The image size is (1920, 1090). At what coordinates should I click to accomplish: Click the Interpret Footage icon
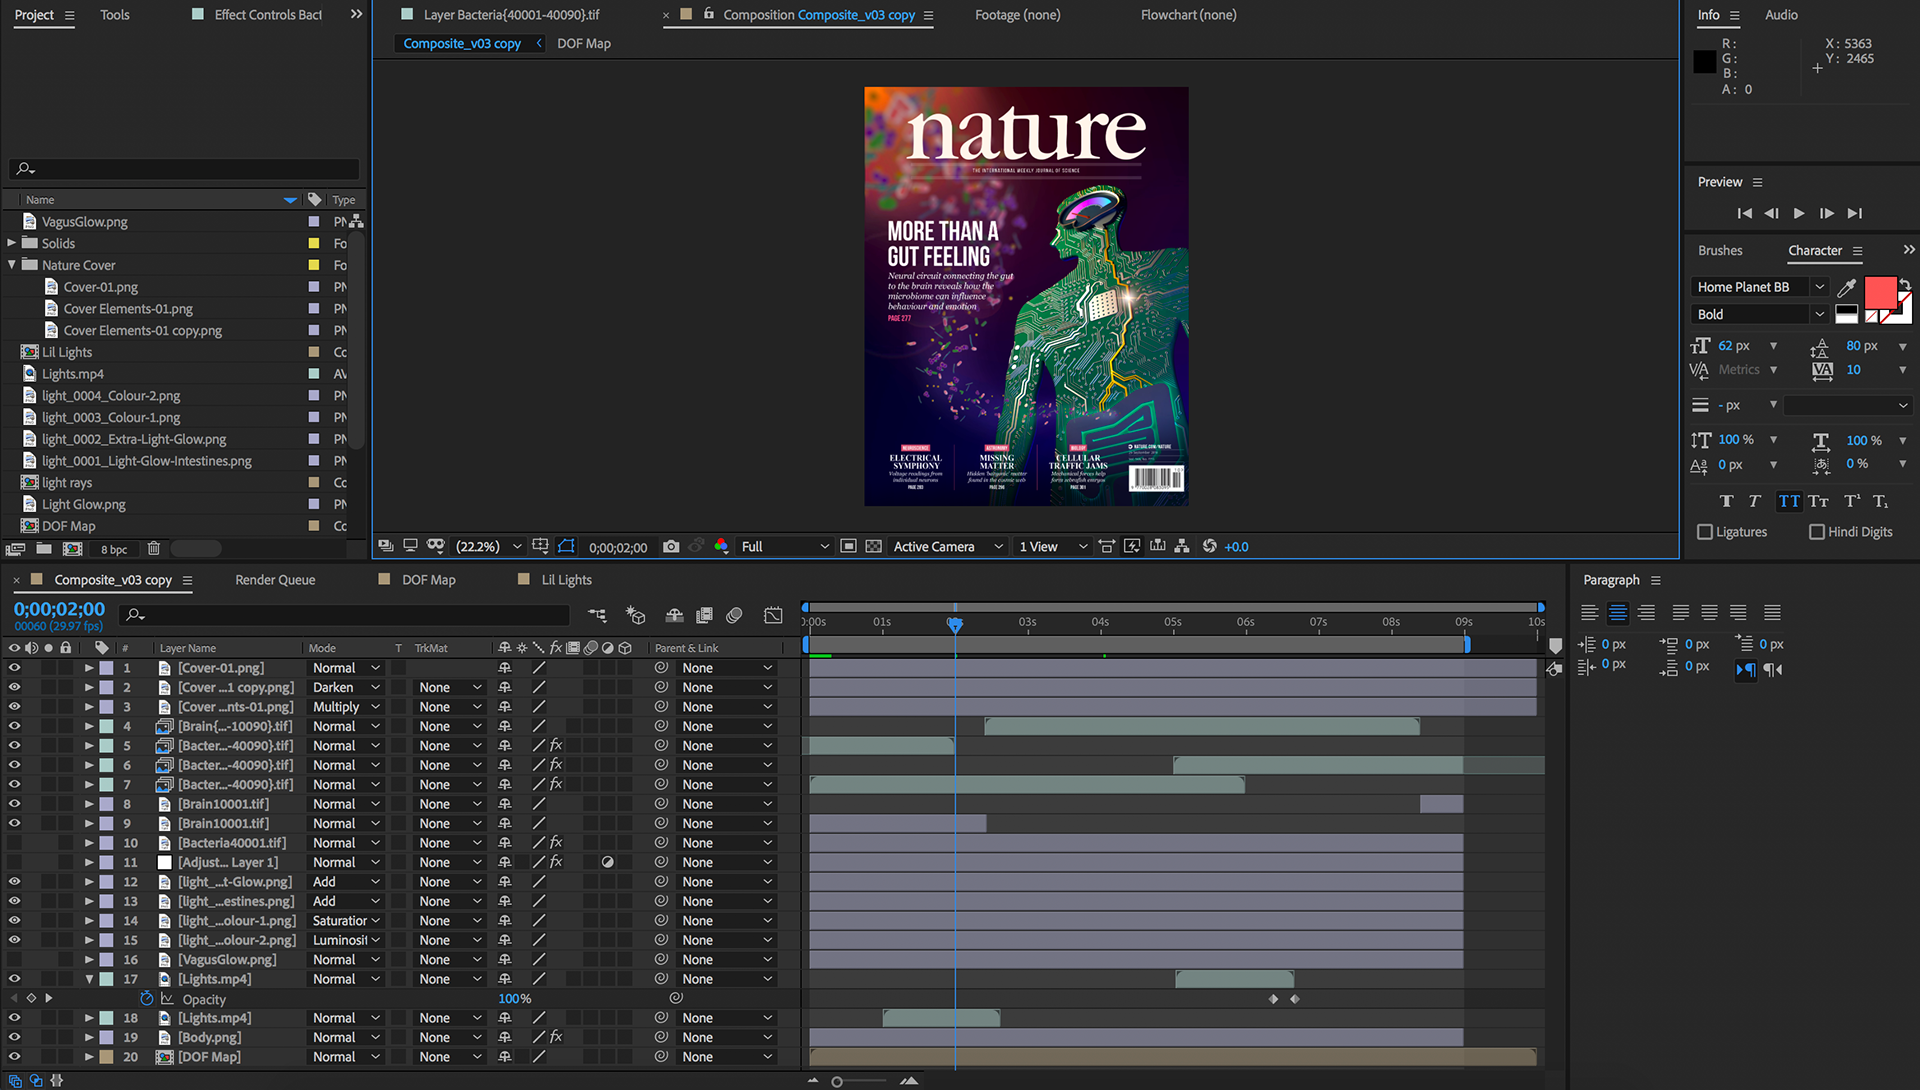15,548
